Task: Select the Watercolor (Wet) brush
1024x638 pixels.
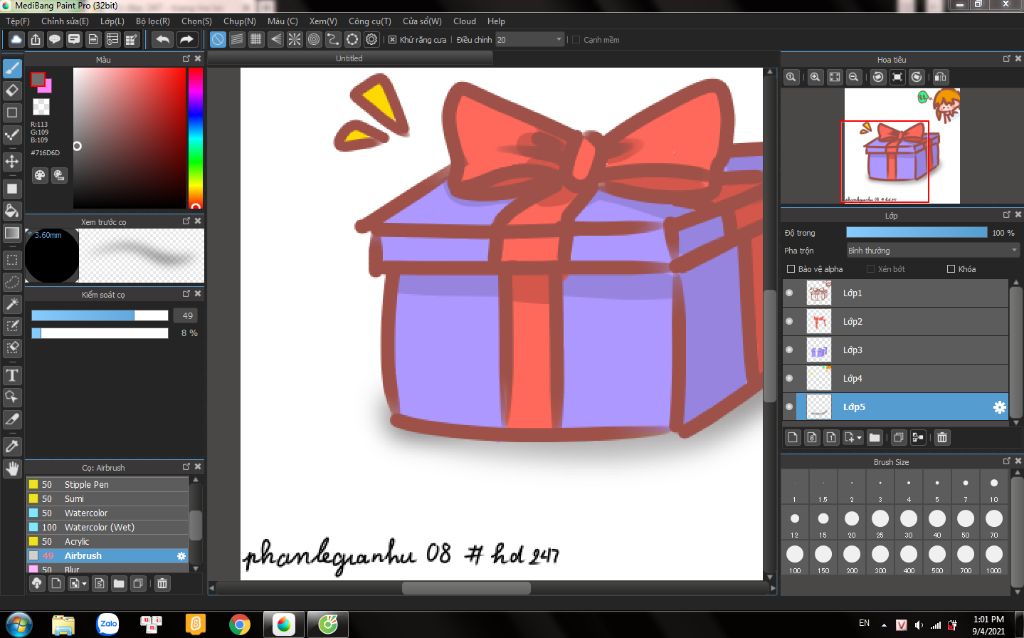Action: click(108, 527)
